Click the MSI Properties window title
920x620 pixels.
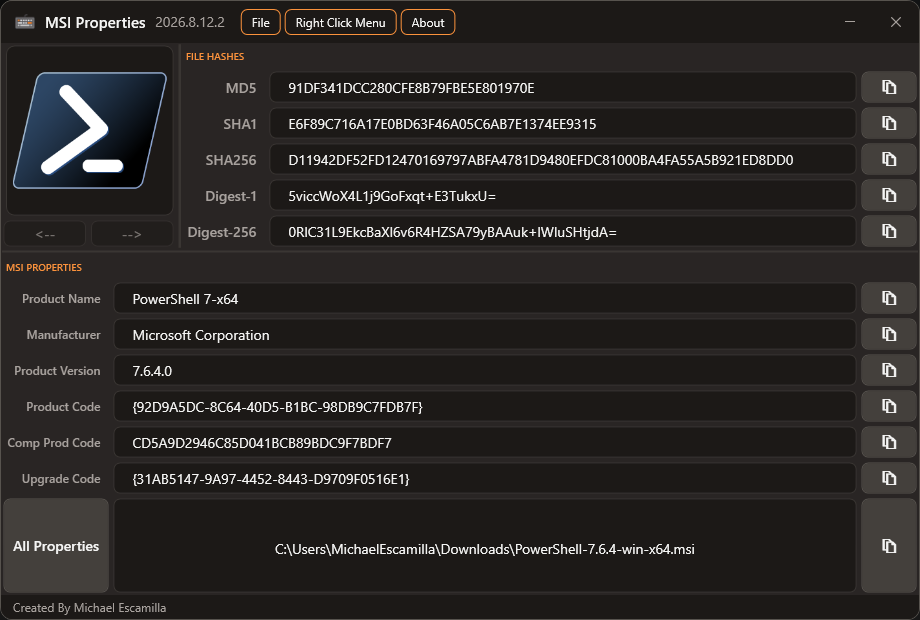click(95, 22)
